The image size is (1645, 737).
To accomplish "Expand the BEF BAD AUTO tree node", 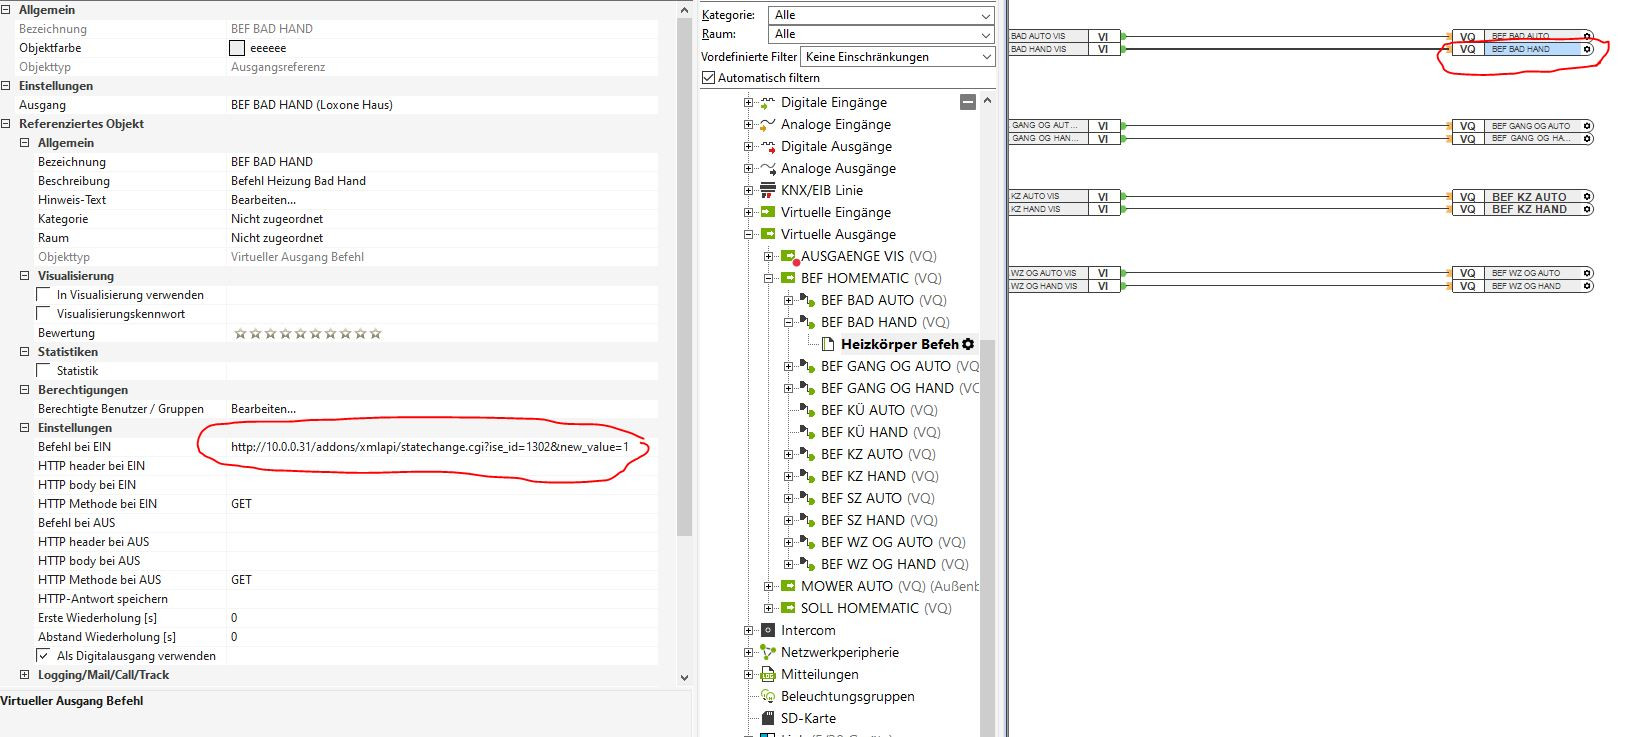I will click(x=788, y=300).
